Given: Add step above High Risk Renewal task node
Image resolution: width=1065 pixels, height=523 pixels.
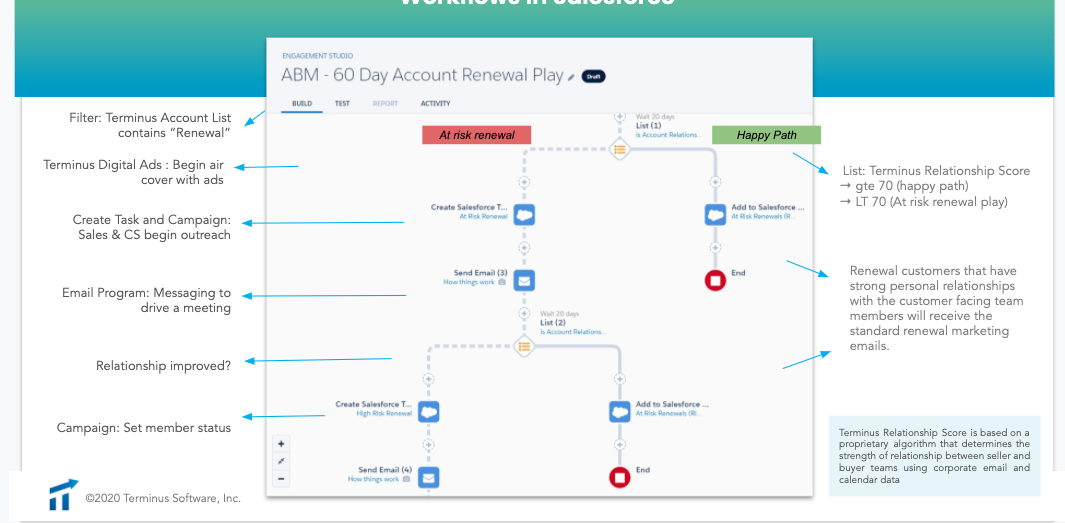Looking at the screenshot, I should (428, 379).
